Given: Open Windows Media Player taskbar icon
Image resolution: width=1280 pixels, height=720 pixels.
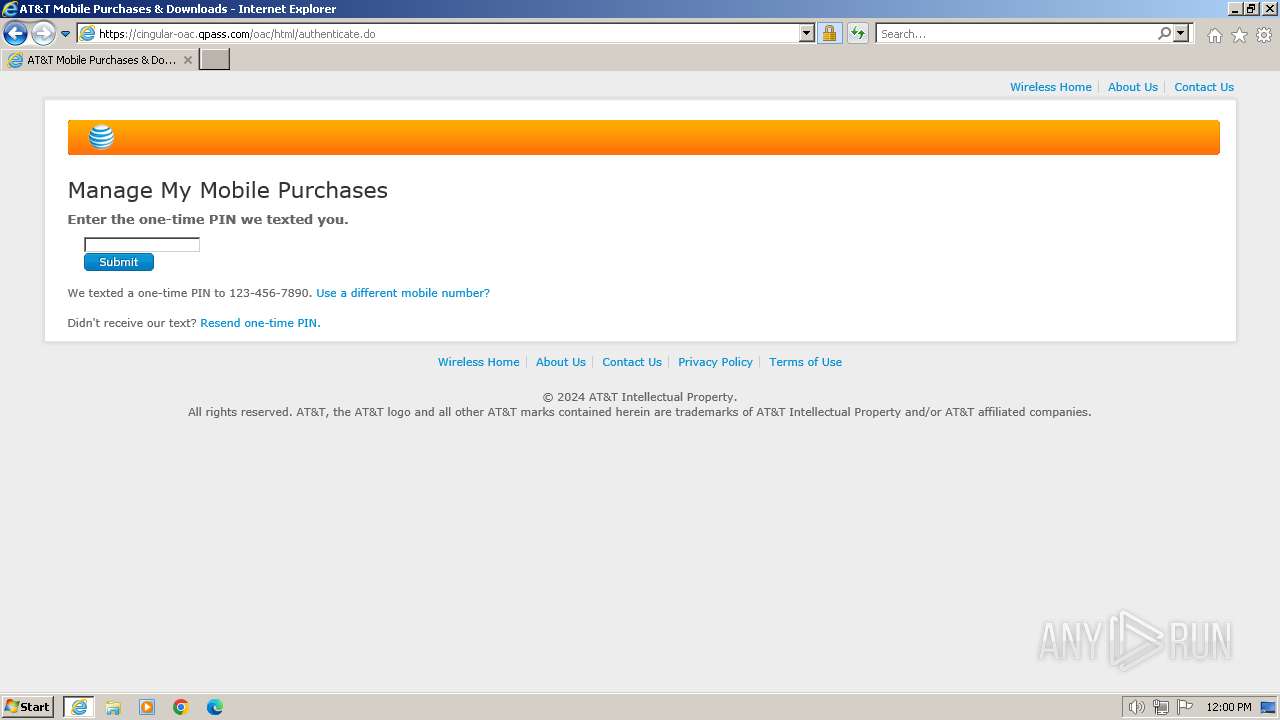Looking at the screenshot, I should (x=147, y=707).
